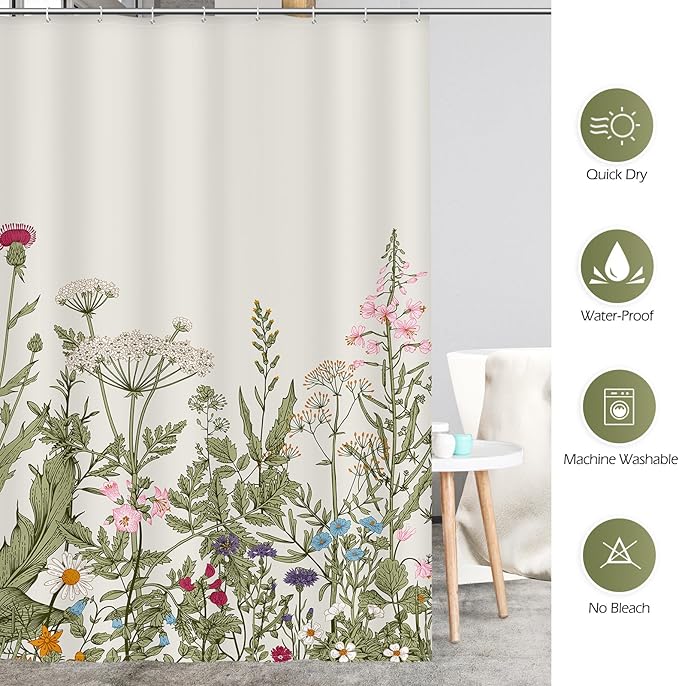Select the "Water-Proof" text label
679x686 pixels.
click(x=616, y=316)
